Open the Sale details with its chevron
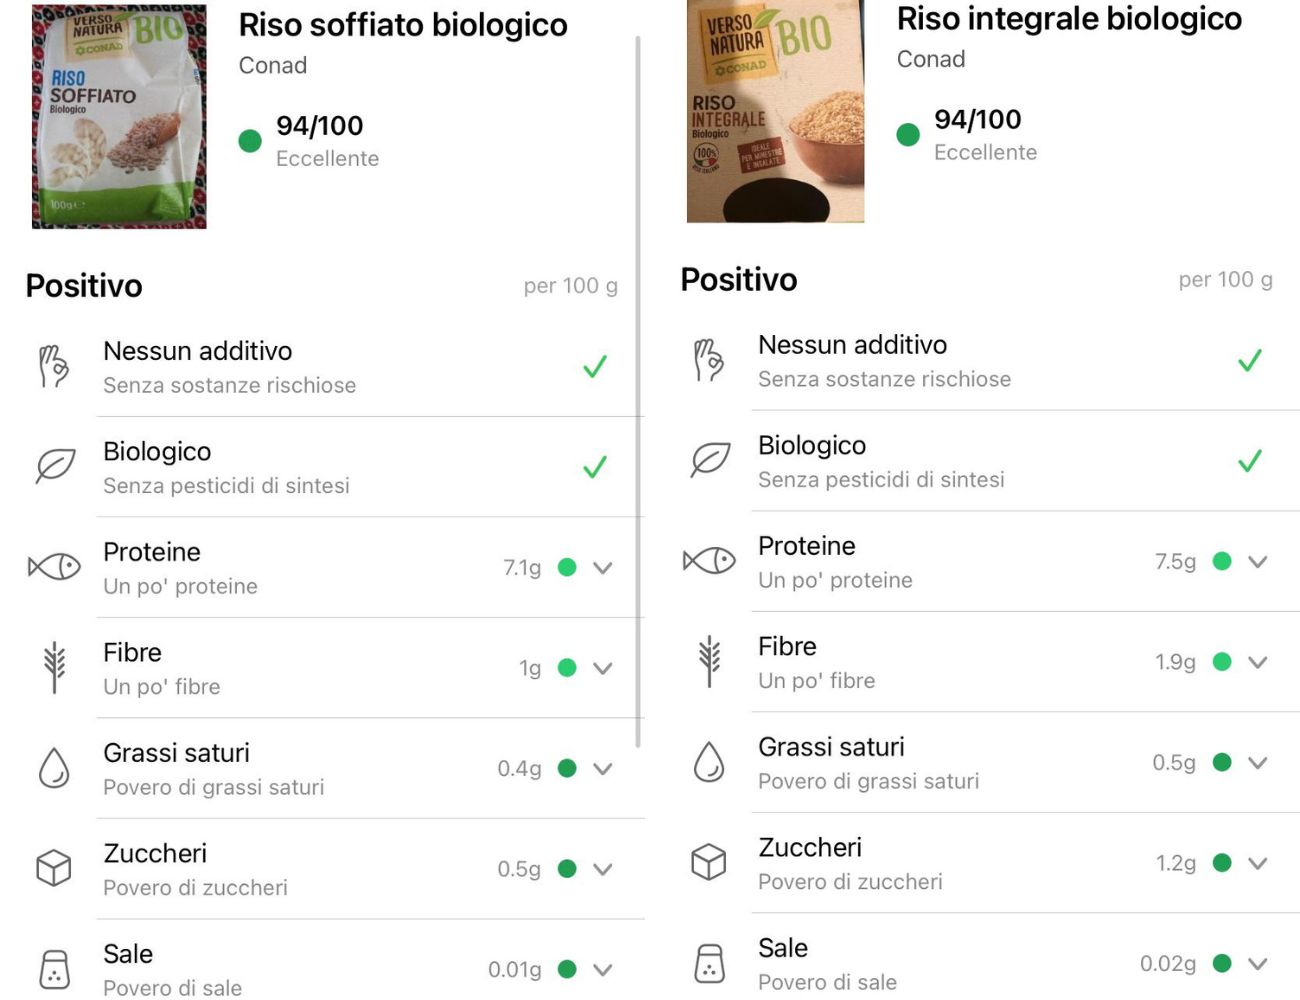The height and width of the screenshot is (1000, 1300). [x=602, y=968]
